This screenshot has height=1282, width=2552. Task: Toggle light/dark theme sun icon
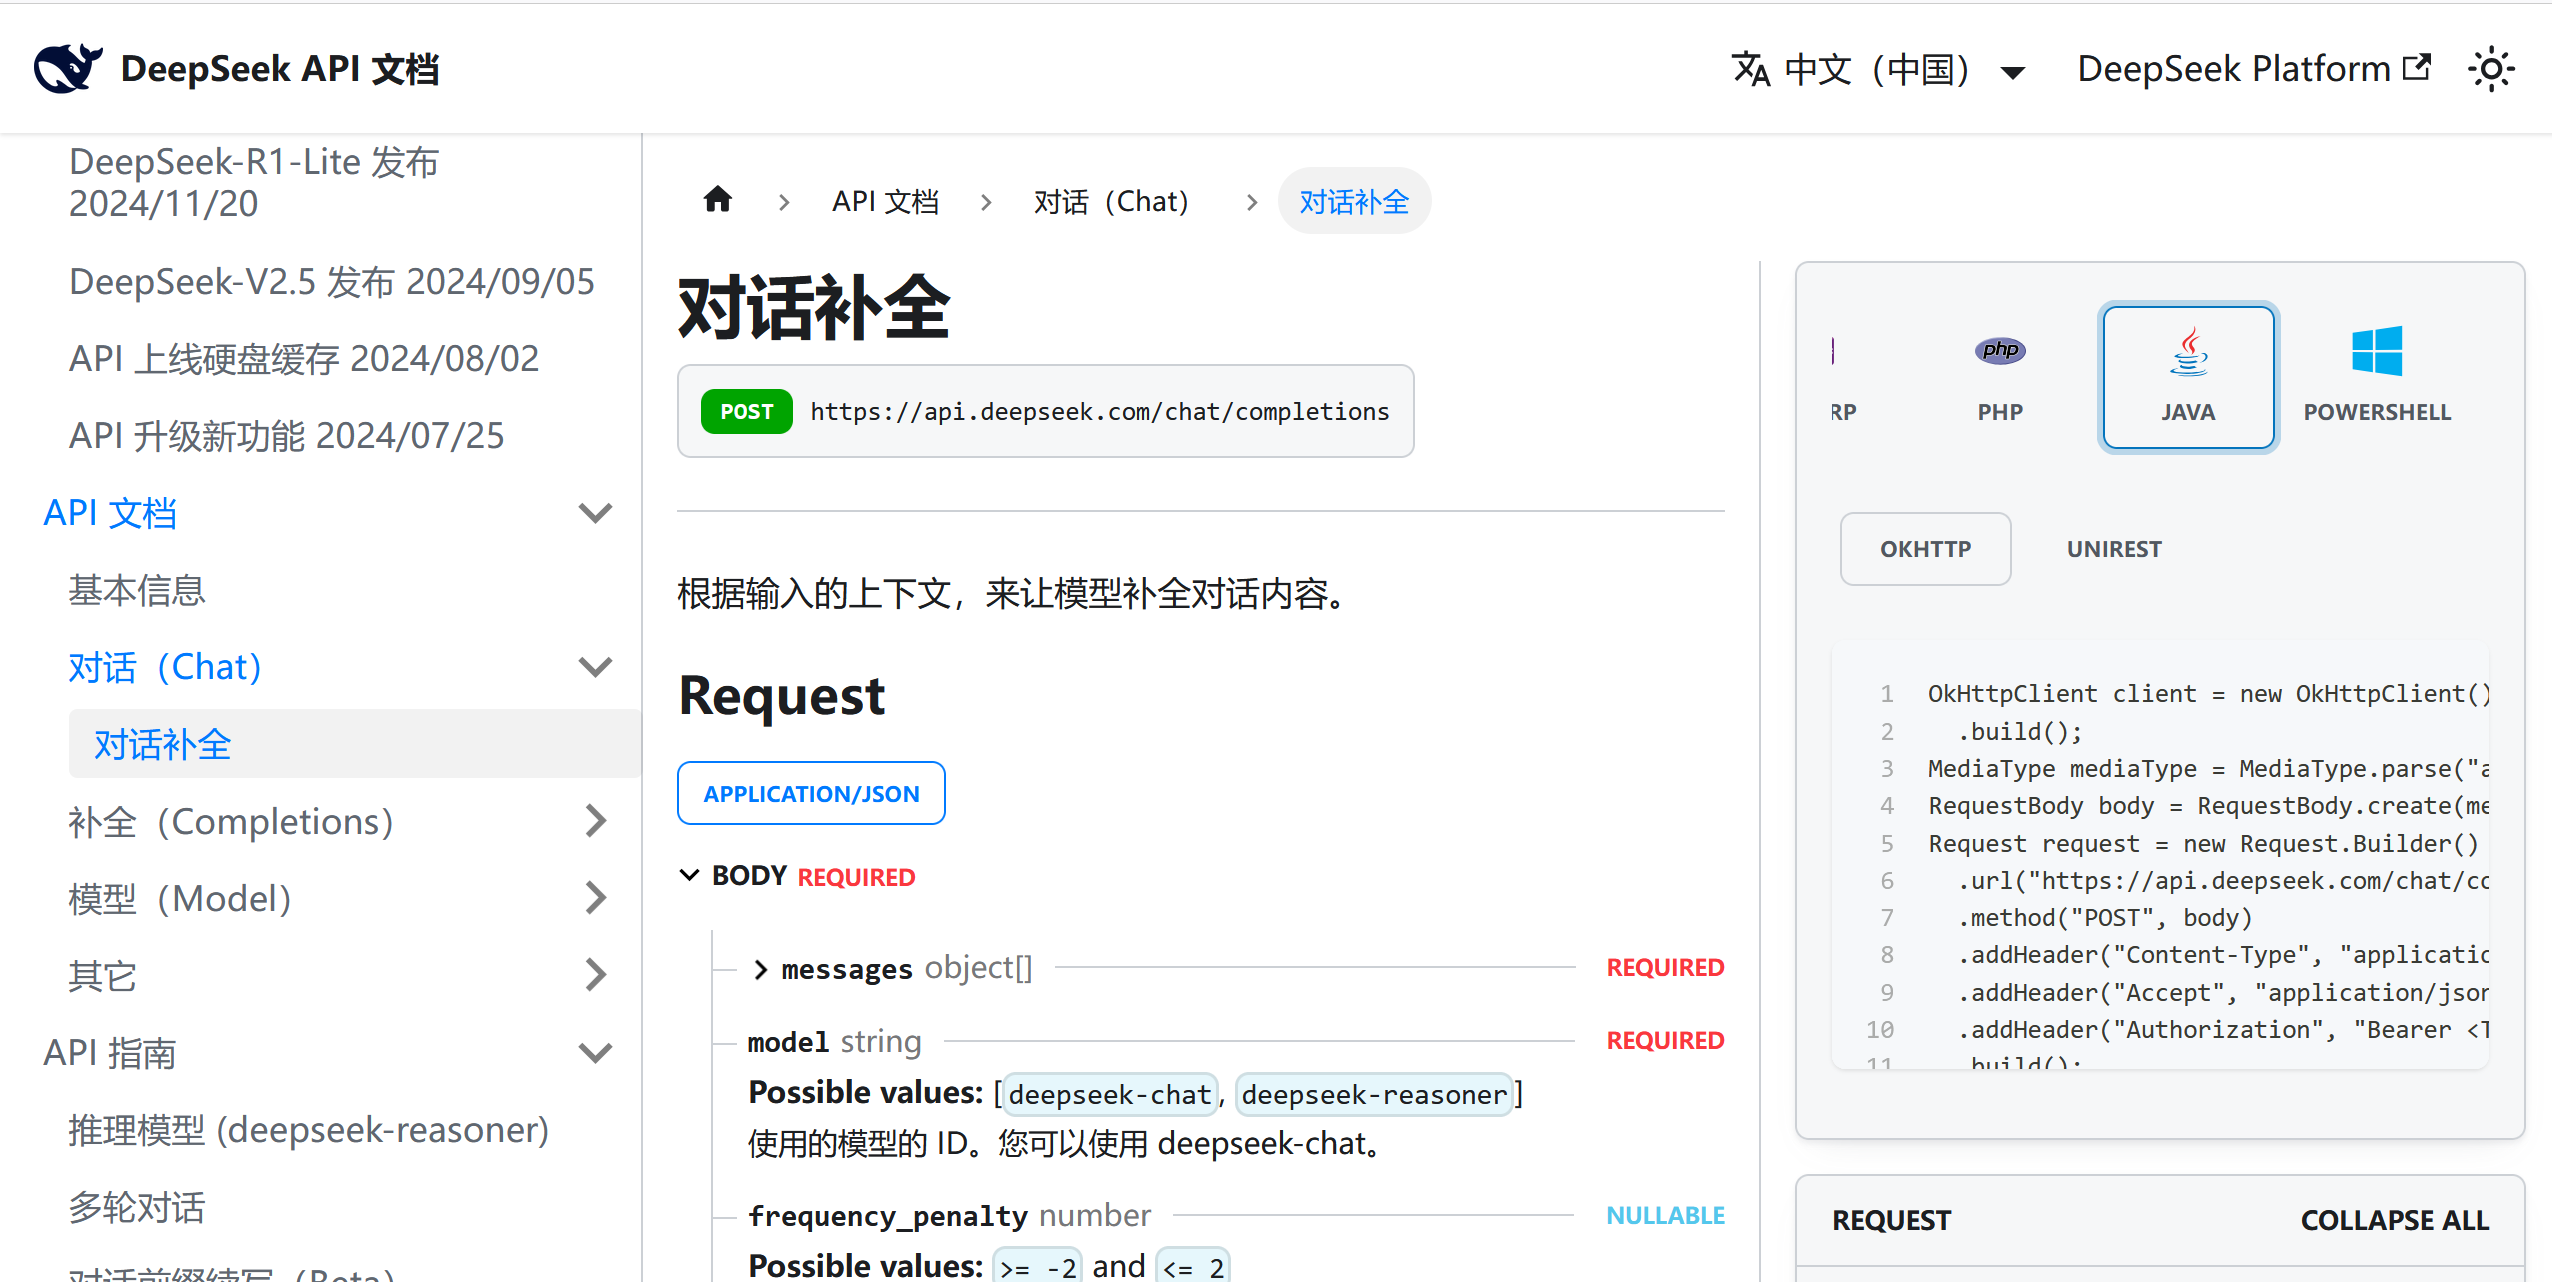pos(2491,69)
